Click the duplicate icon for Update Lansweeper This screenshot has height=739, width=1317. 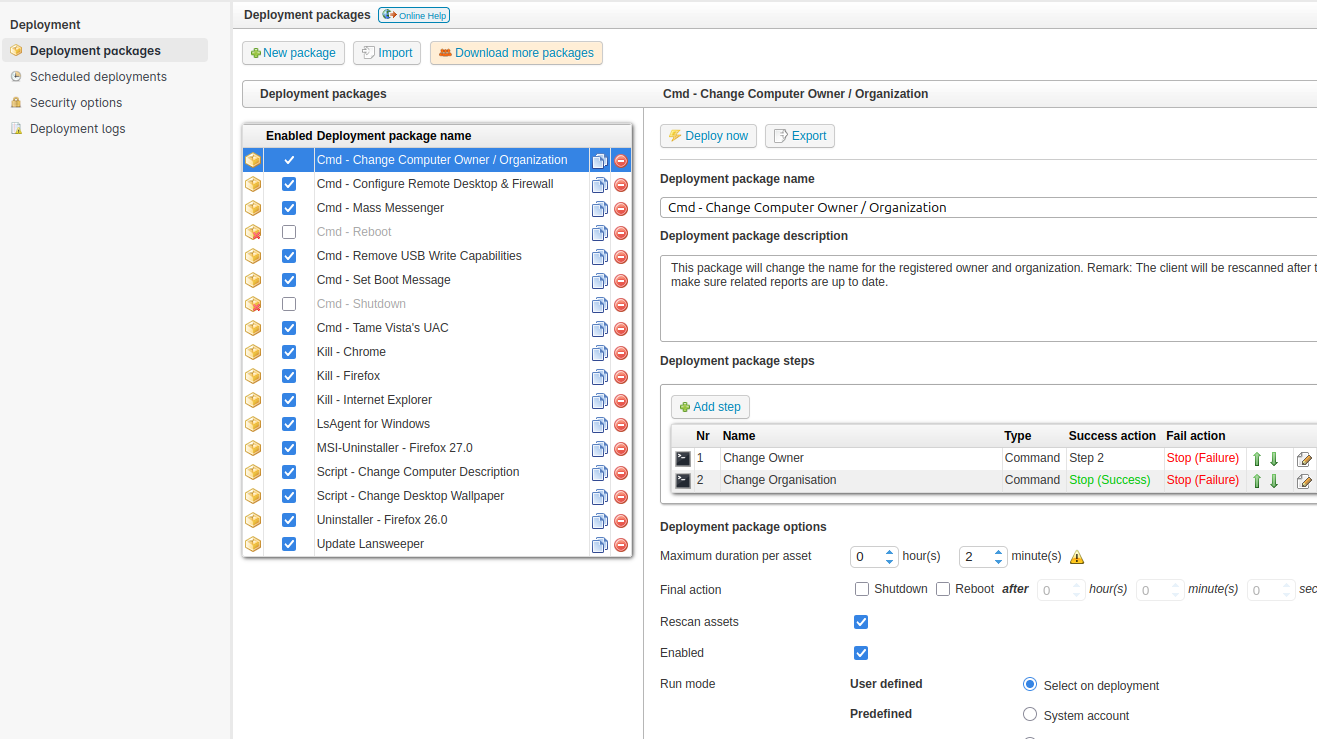pos(599,545)
